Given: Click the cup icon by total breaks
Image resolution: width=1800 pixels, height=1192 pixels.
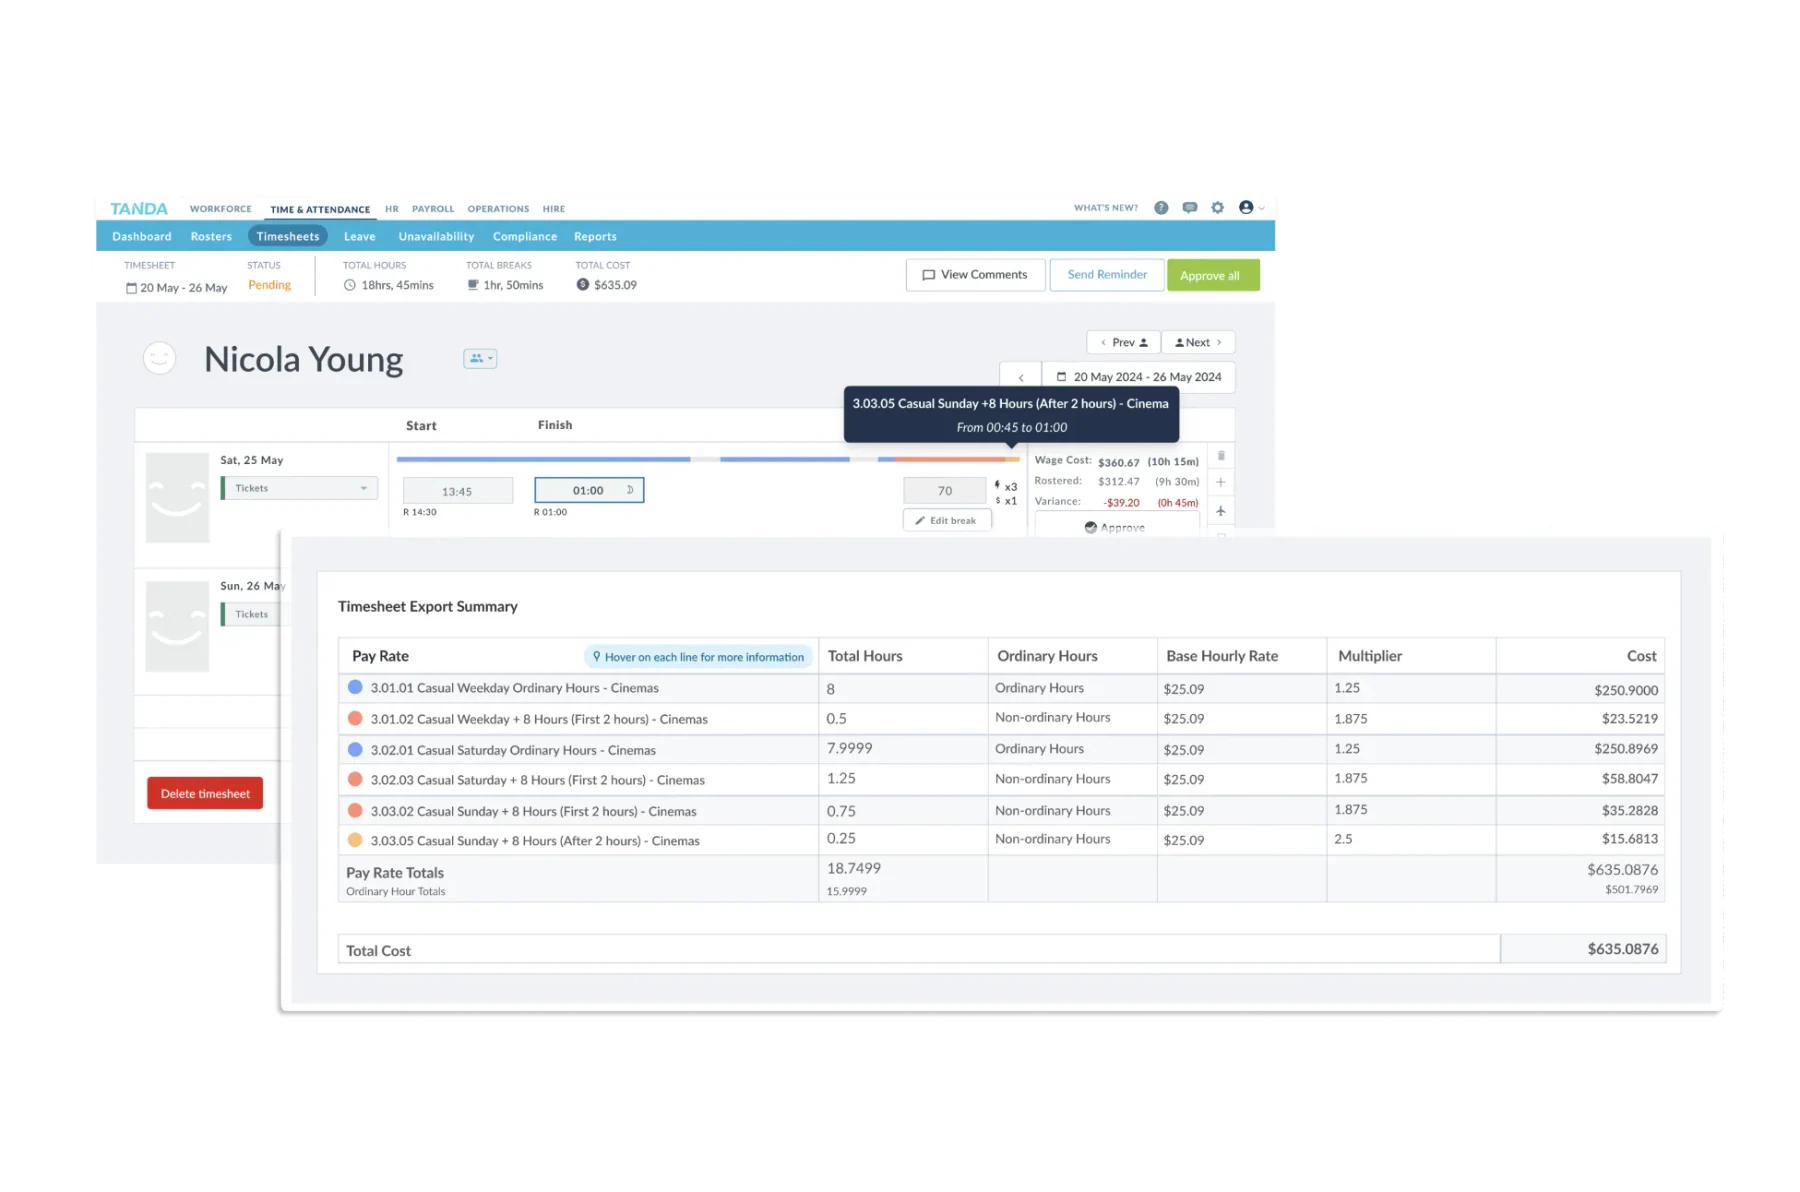Looking at the screenshot, I should pyautogui.click(x=473, y=285).
